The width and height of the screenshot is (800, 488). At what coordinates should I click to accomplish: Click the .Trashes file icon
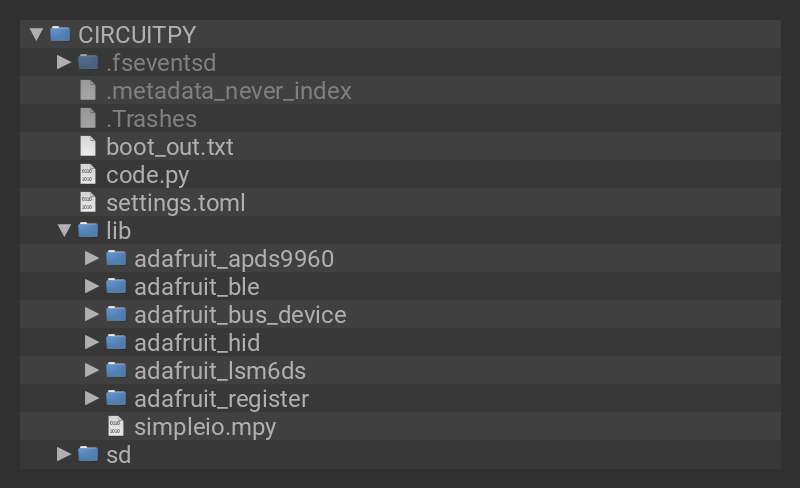click(88, 119)
